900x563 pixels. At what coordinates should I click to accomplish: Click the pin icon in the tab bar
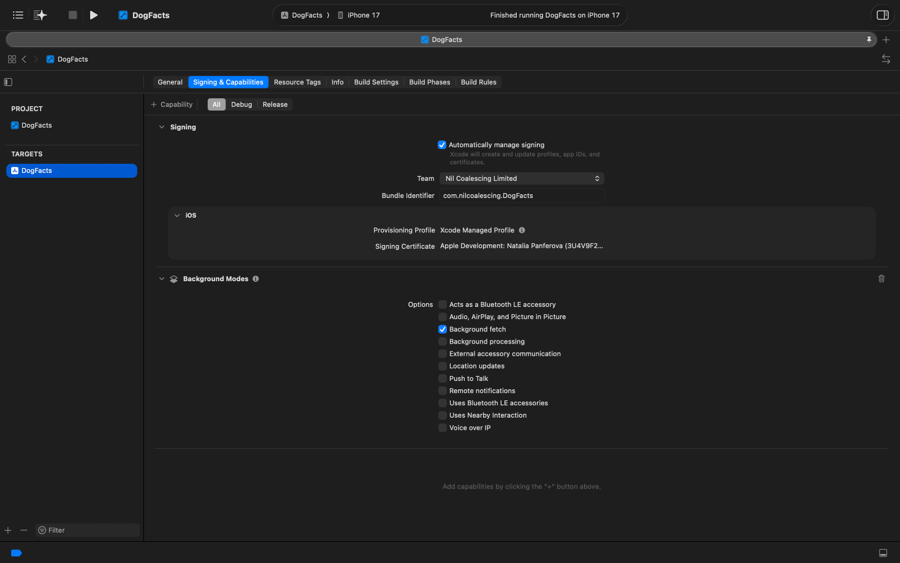pos(868,40)
